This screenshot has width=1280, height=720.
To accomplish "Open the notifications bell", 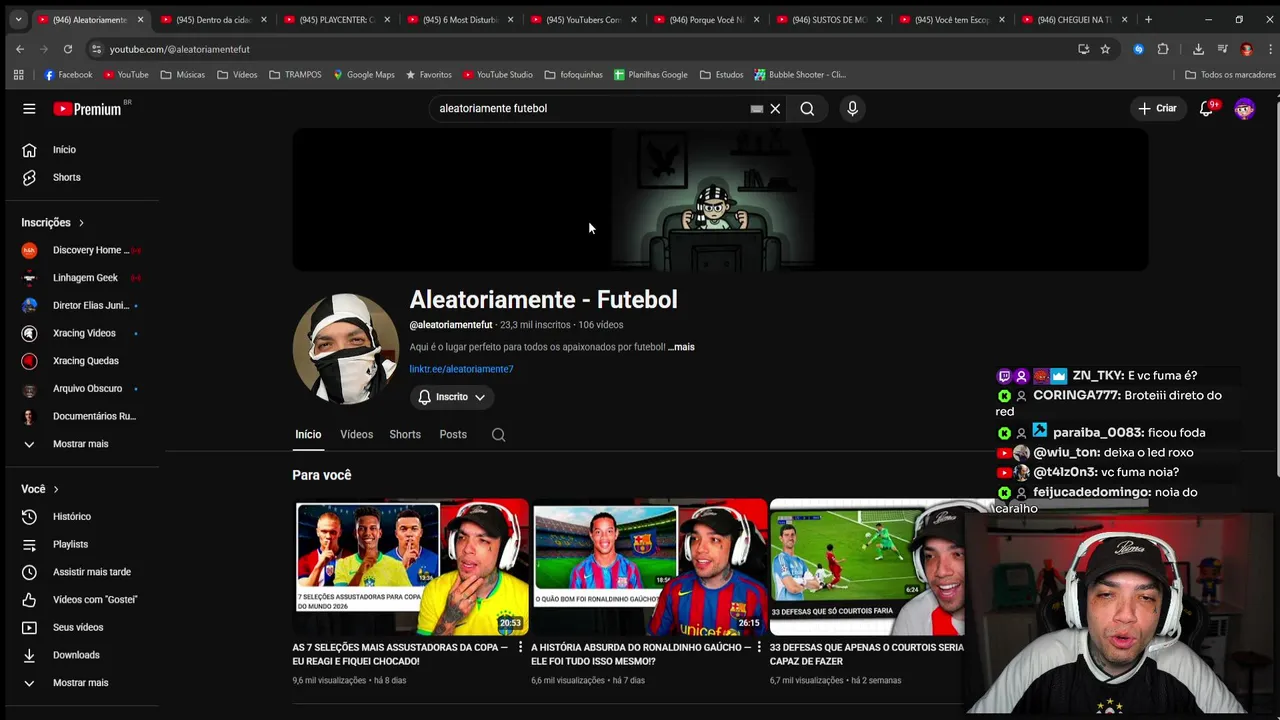I will click(1206, 108).
